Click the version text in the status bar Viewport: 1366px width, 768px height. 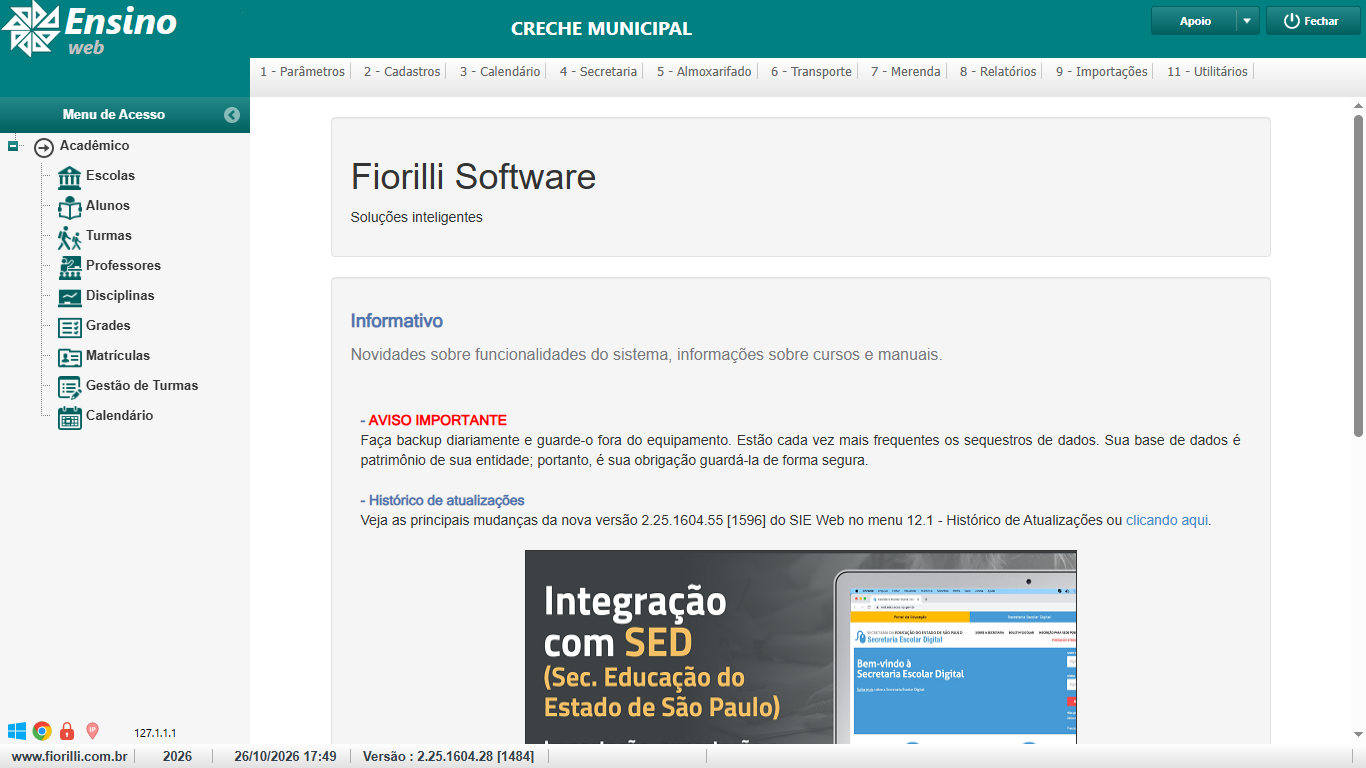click(448, 756)
